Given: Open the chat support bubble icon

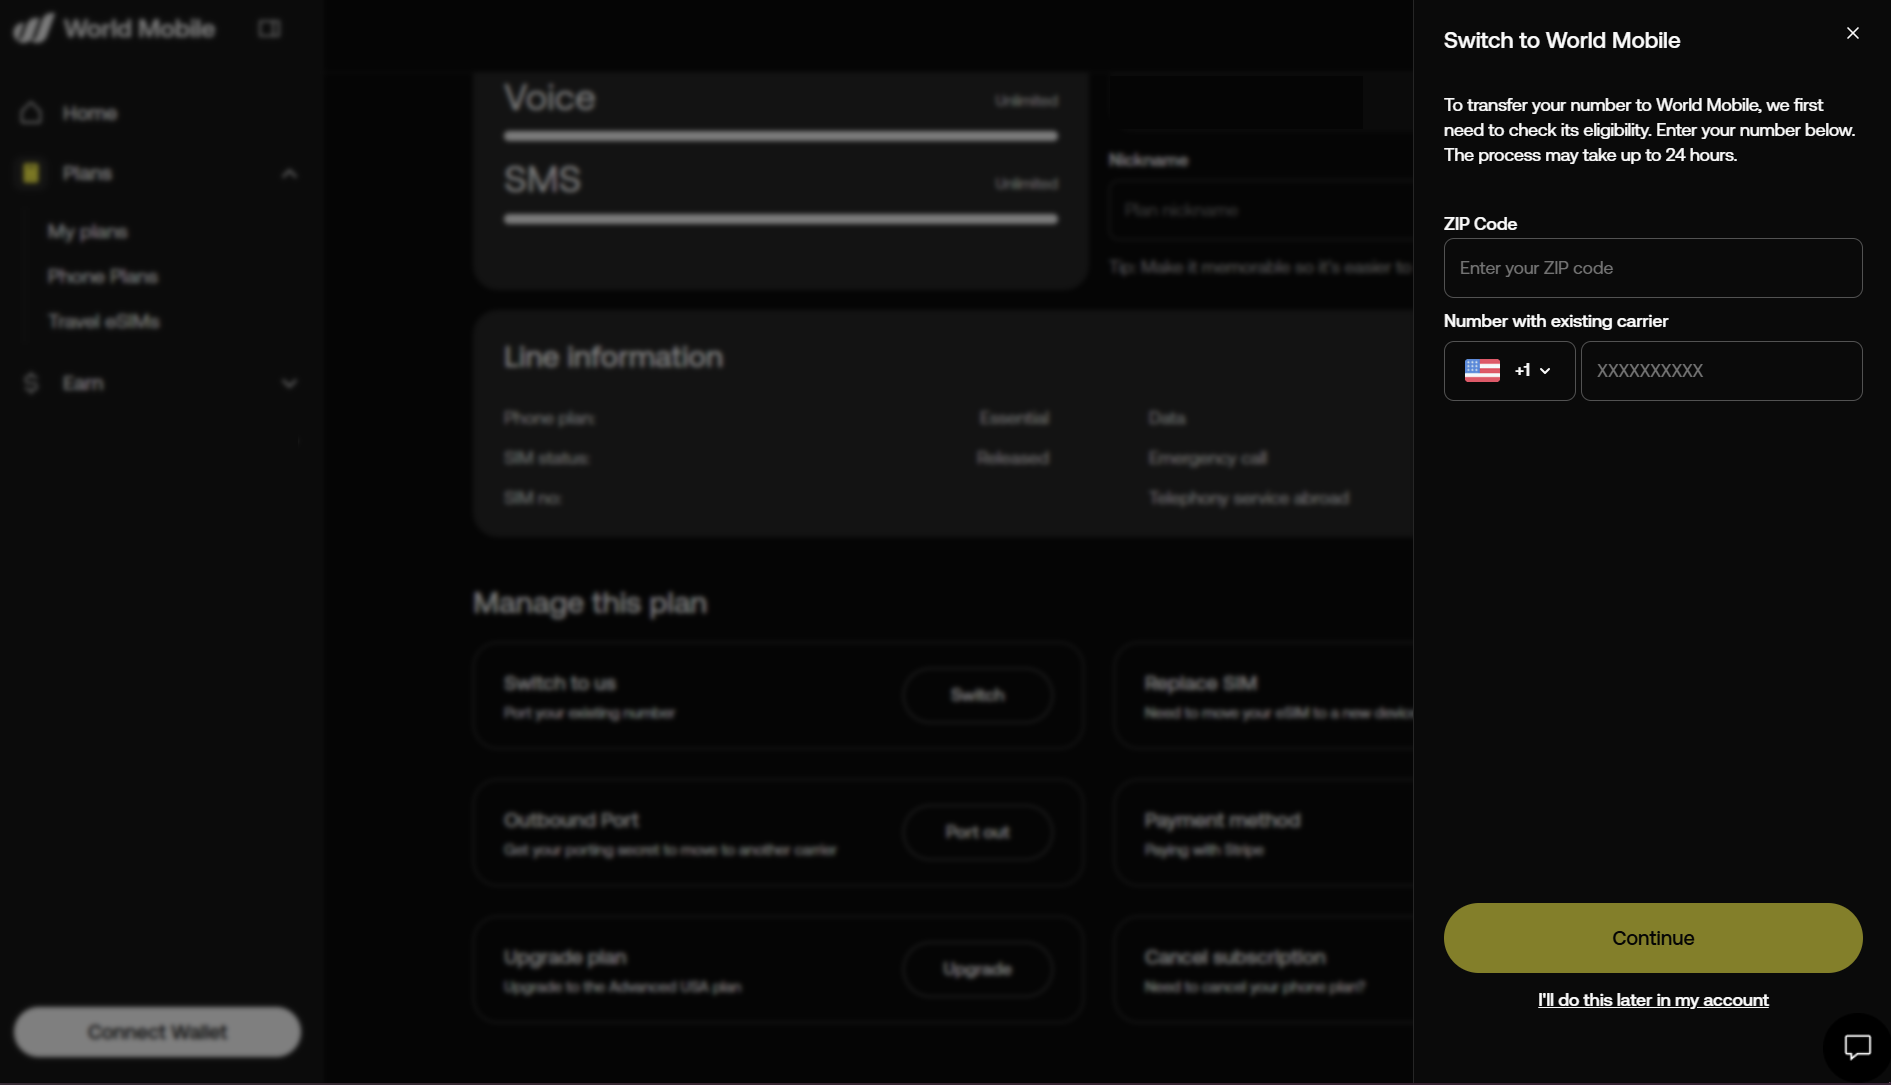Looking at the screenshot, I should (x=1857, y=1047).
